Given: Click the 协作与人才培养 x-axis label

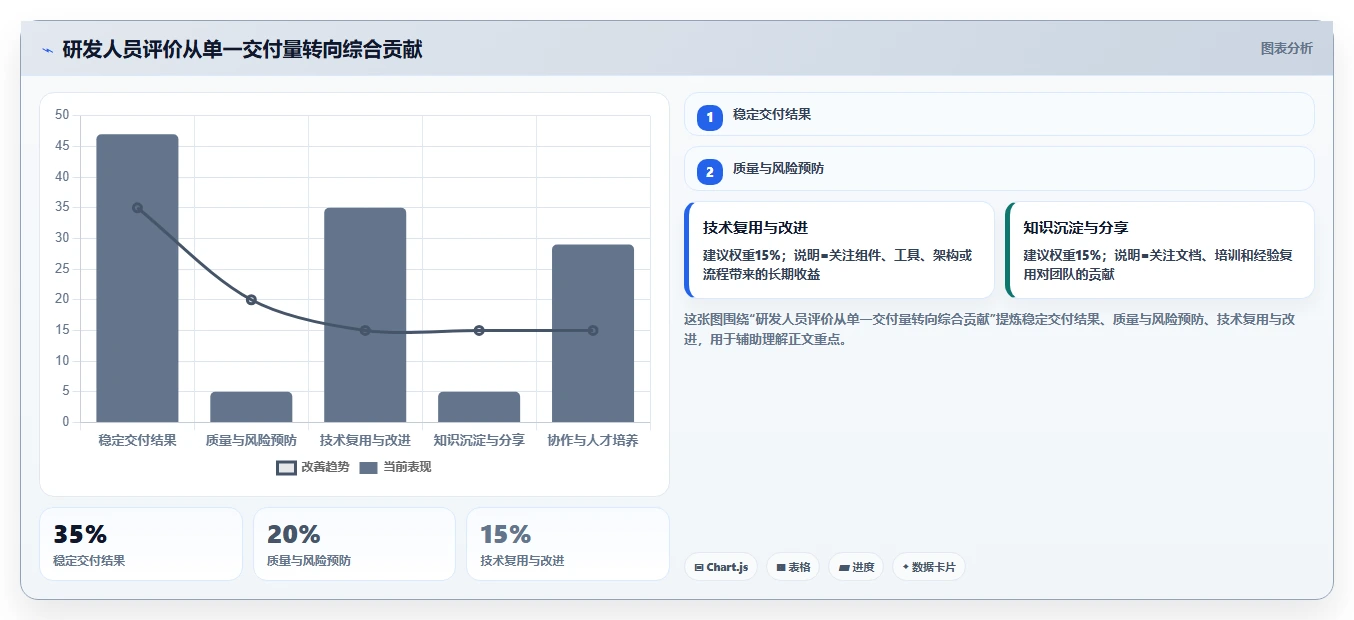Looking at the screenshot, I should click(593, 440).
